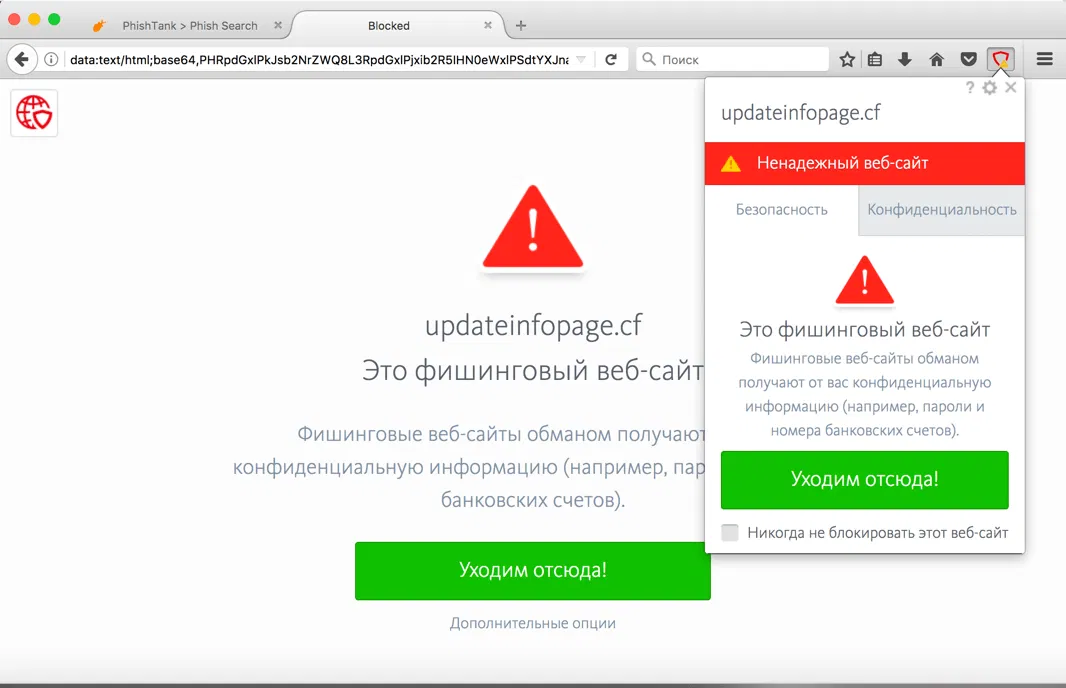Screen dimensions: 1066x688
Task: Open the Pocket icon in toolbar
Action: [x=969, y=59]
